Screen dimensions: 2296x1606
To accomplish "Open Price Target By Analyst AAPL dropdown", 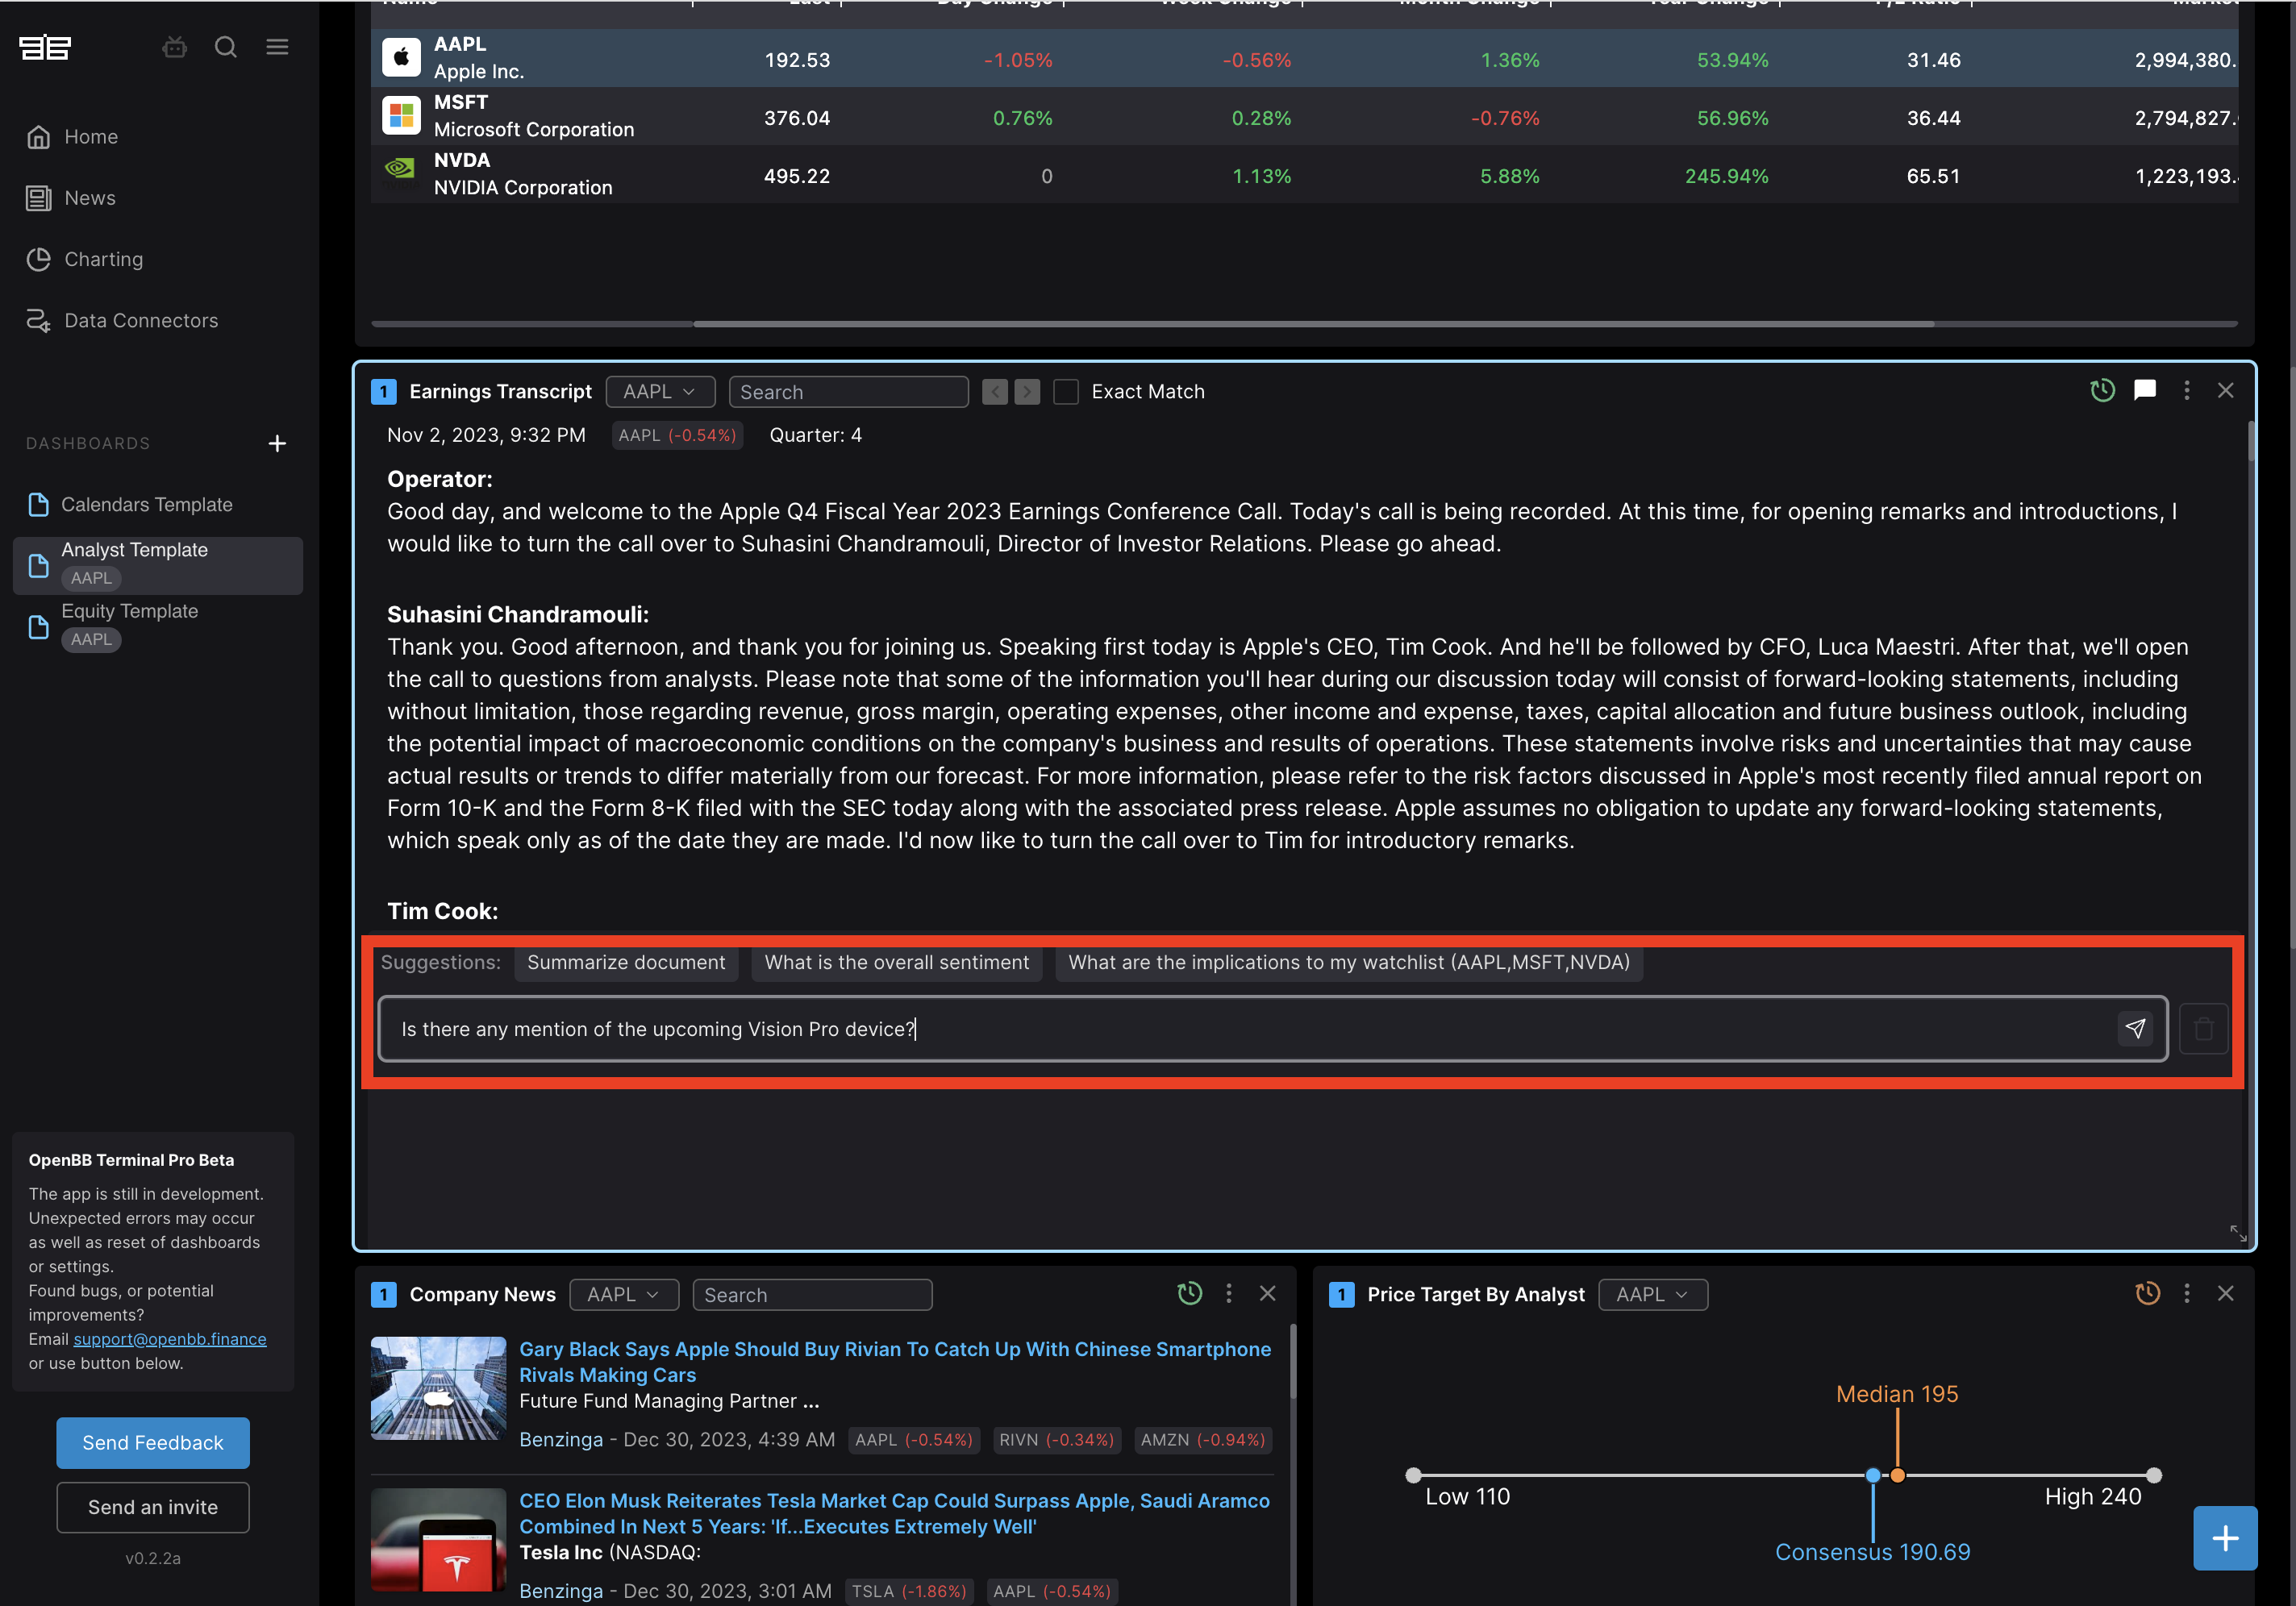I will point(1653,1294).
